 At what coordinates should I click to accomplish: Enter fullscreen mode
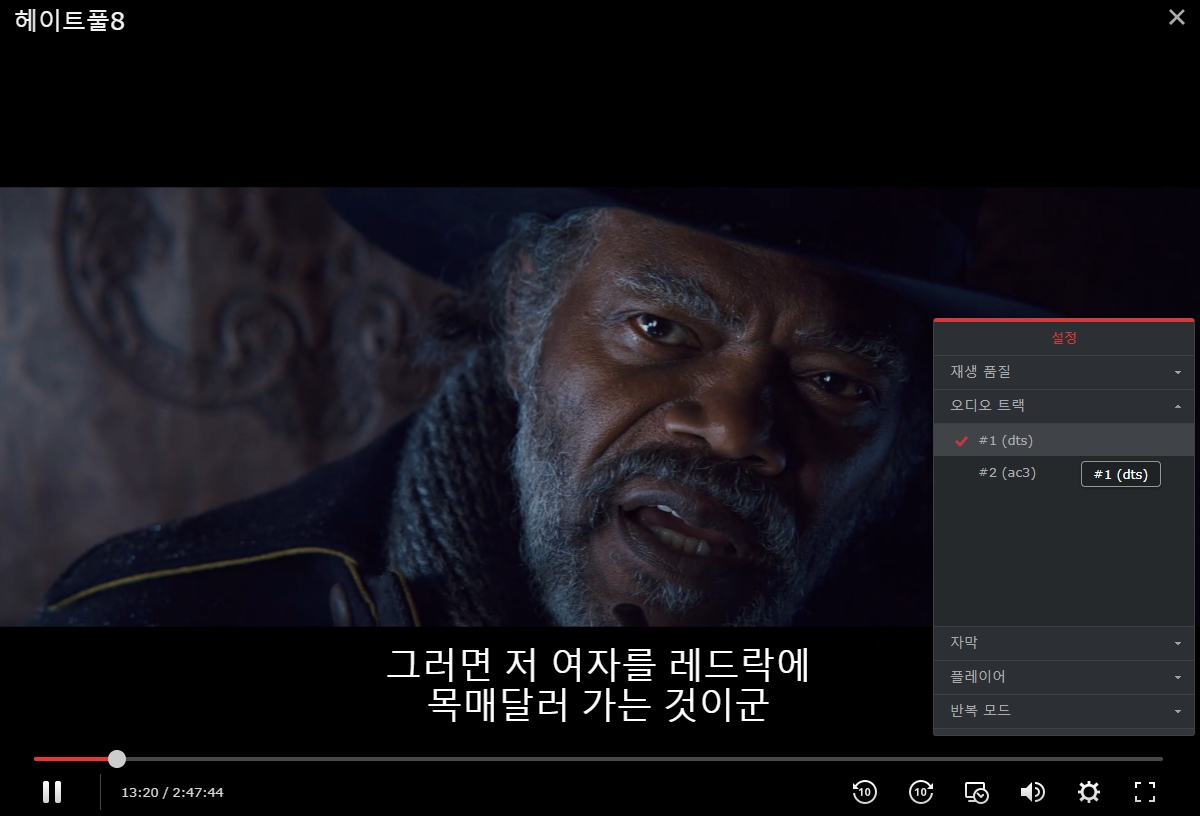pos(1145,792)
